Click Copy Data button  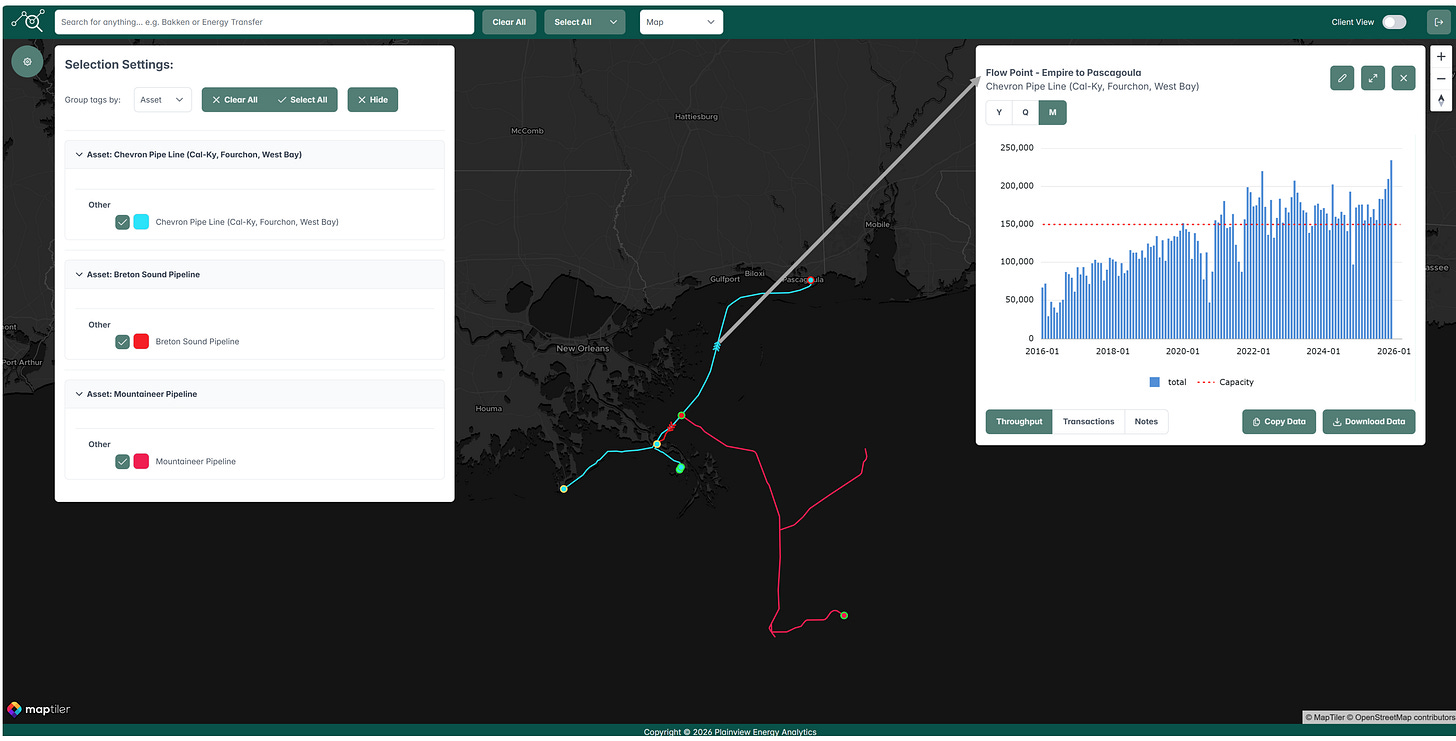click(1279, 422)
